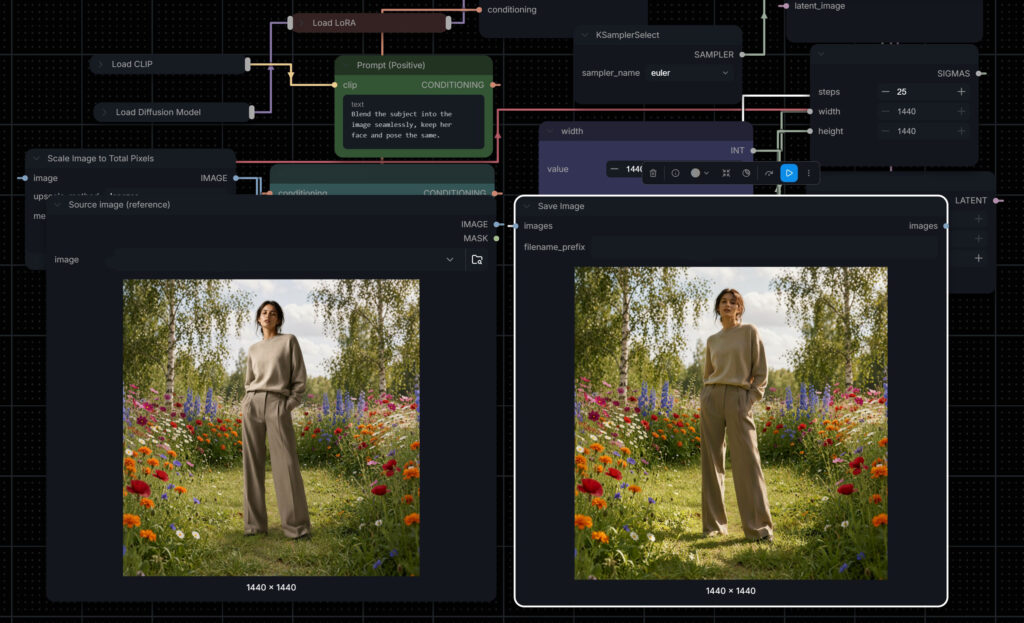Browse files with folder search icon
The height and width of the screenshot is (623, 1024).
point(477,259)
